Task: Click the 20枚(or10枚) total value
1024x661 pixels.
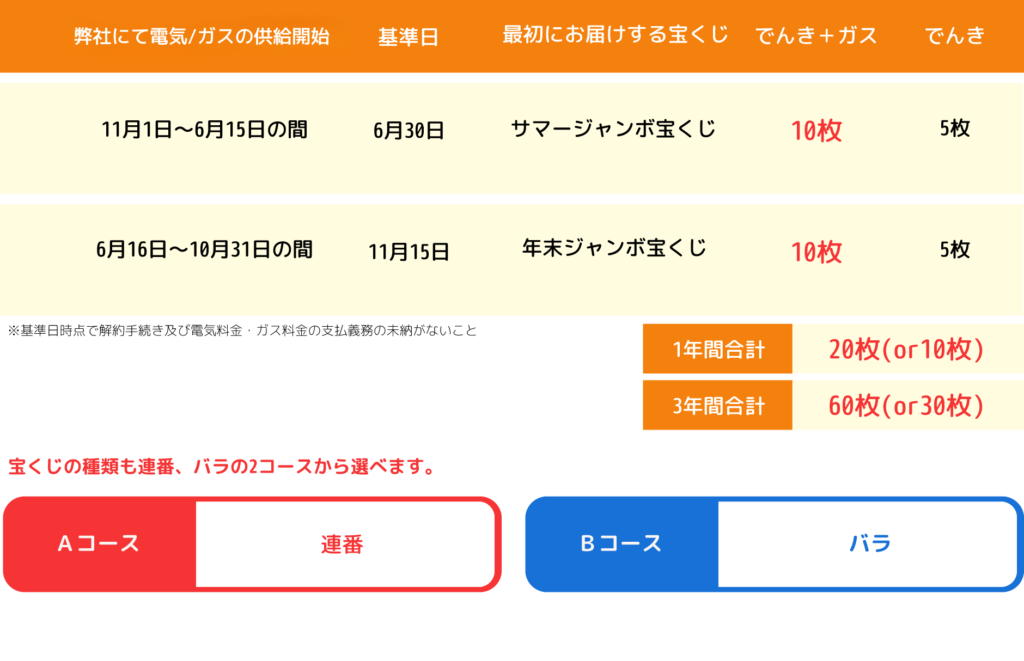Action: [906, 349]
